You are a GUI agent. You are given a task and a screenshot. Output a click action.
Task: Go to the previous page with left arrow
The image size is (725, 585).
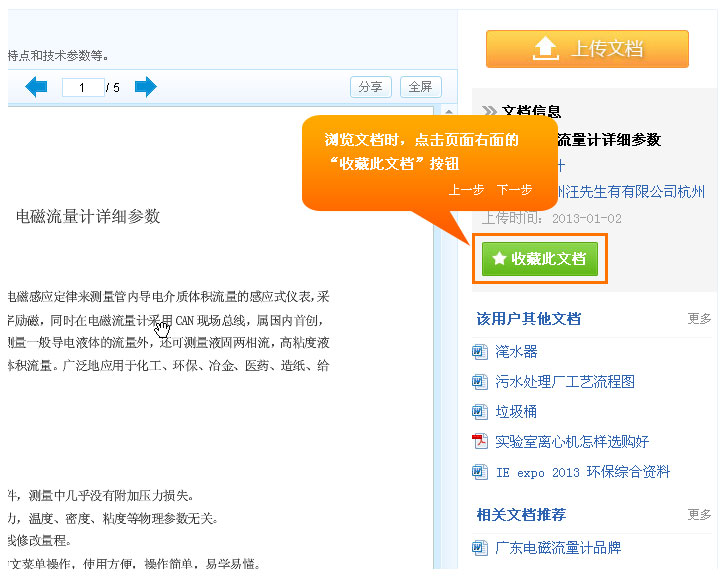pos(36,87)
